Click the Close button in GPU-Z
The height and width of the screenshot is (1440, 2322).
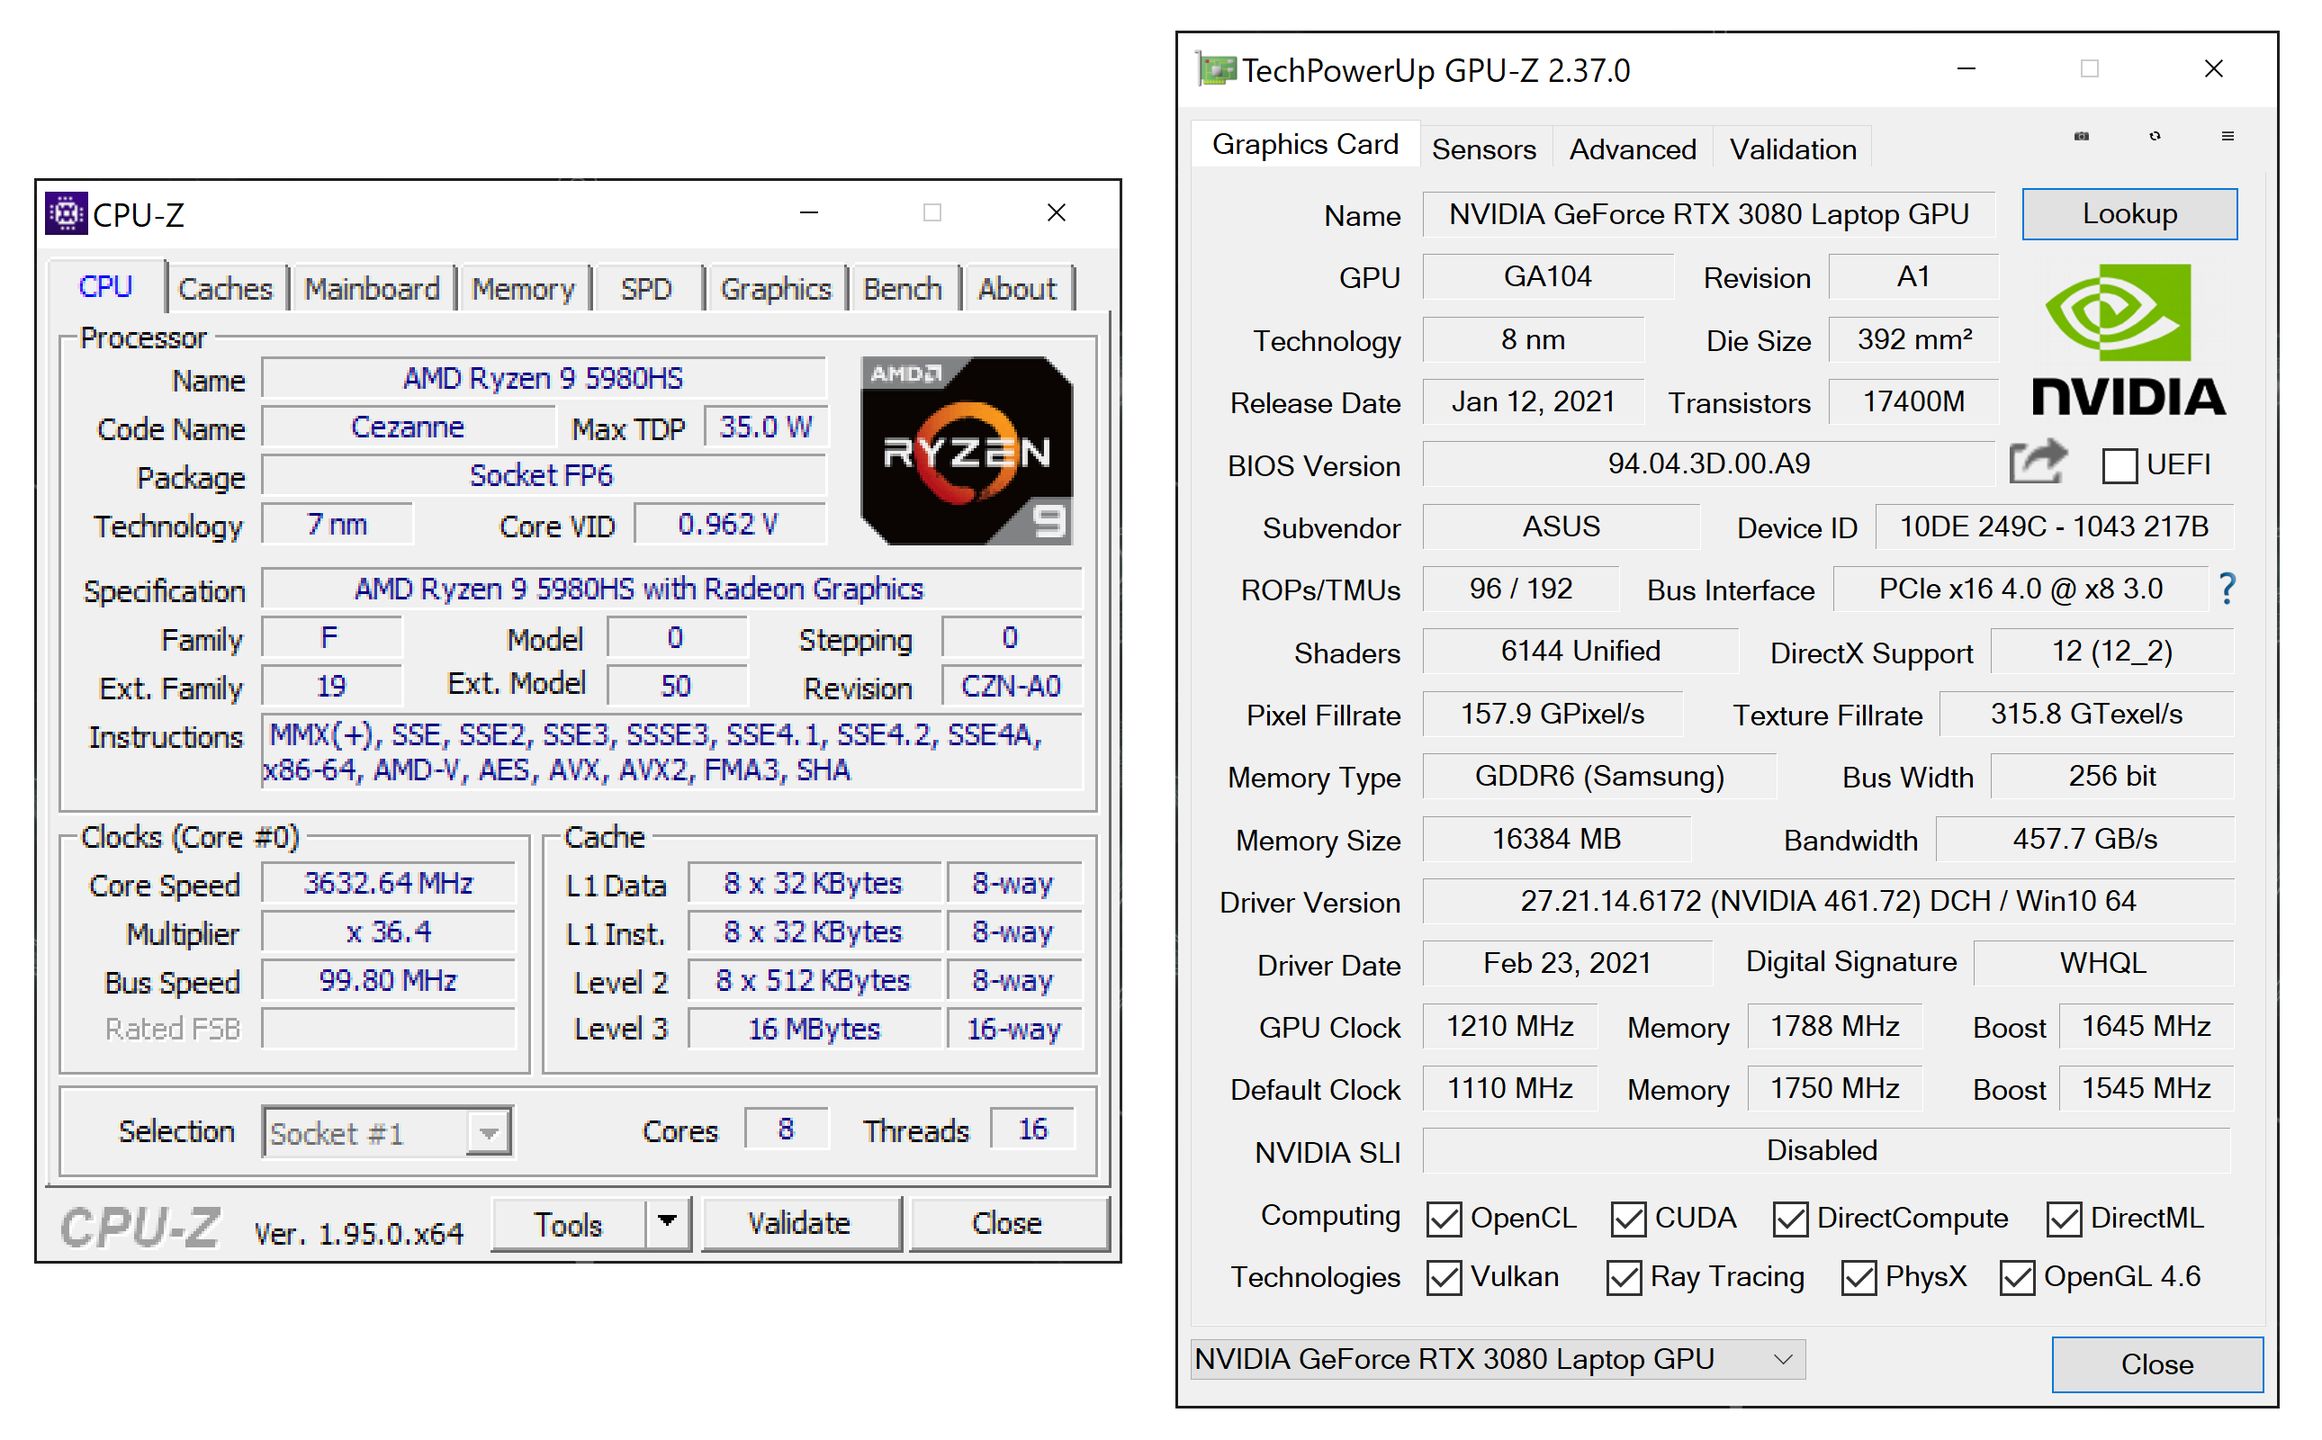click(2157, 1364)
